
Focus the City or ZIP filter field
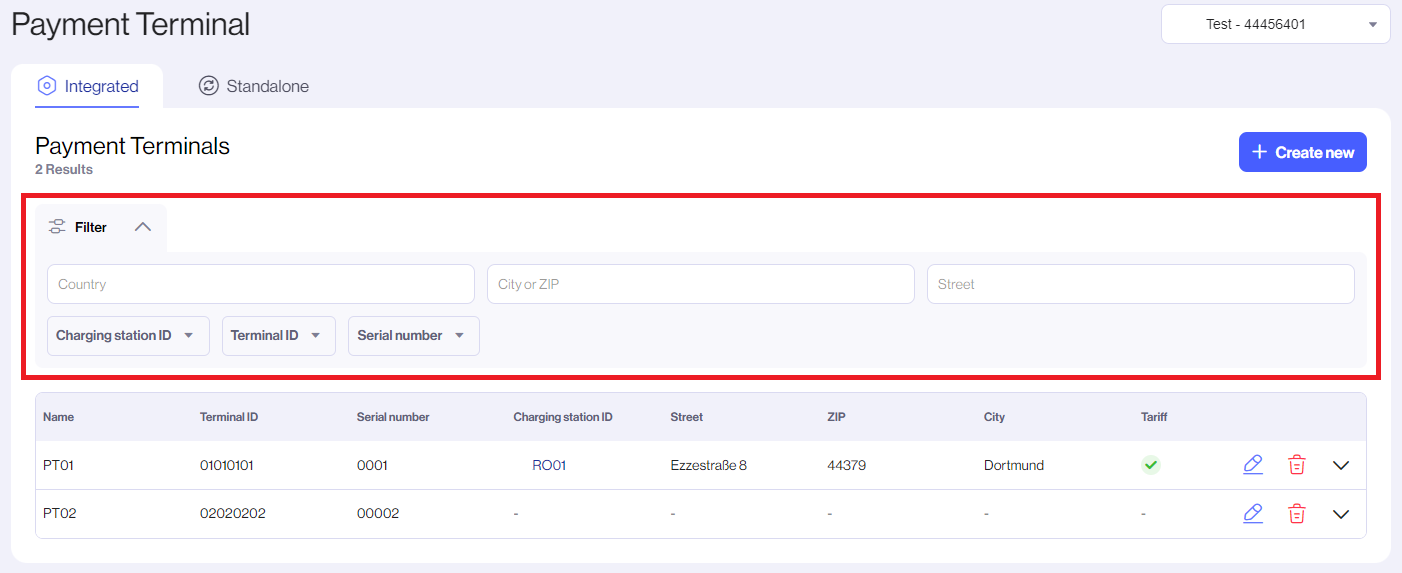click(701, 284)
